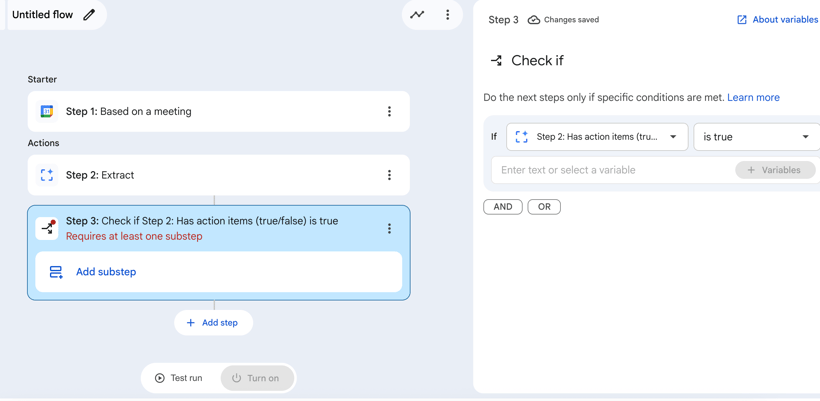
Task: Open Step 2 more options menu
Action: coord(389,175)
